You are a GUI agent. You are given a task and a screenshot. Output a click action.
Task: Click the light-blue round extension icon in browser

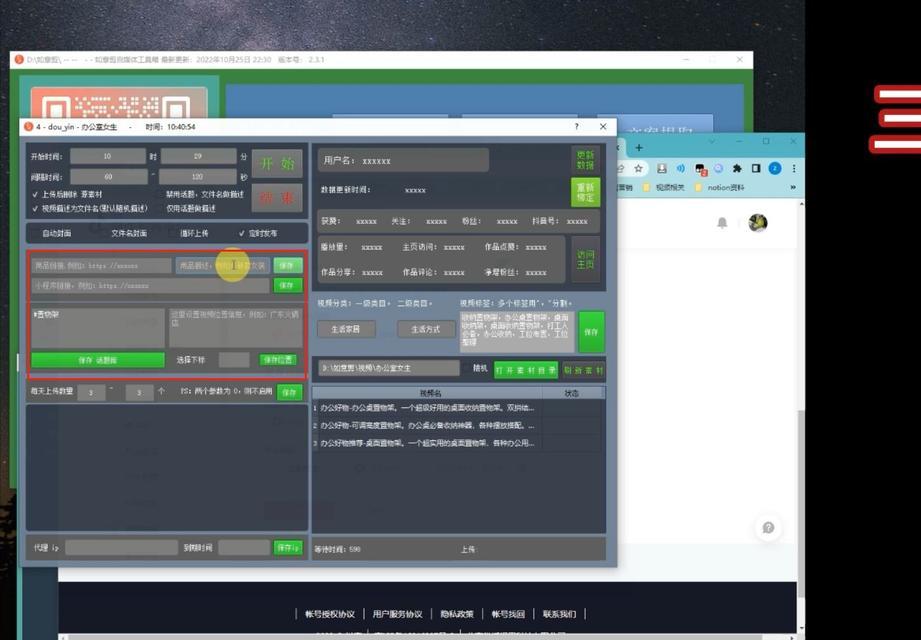718,169
